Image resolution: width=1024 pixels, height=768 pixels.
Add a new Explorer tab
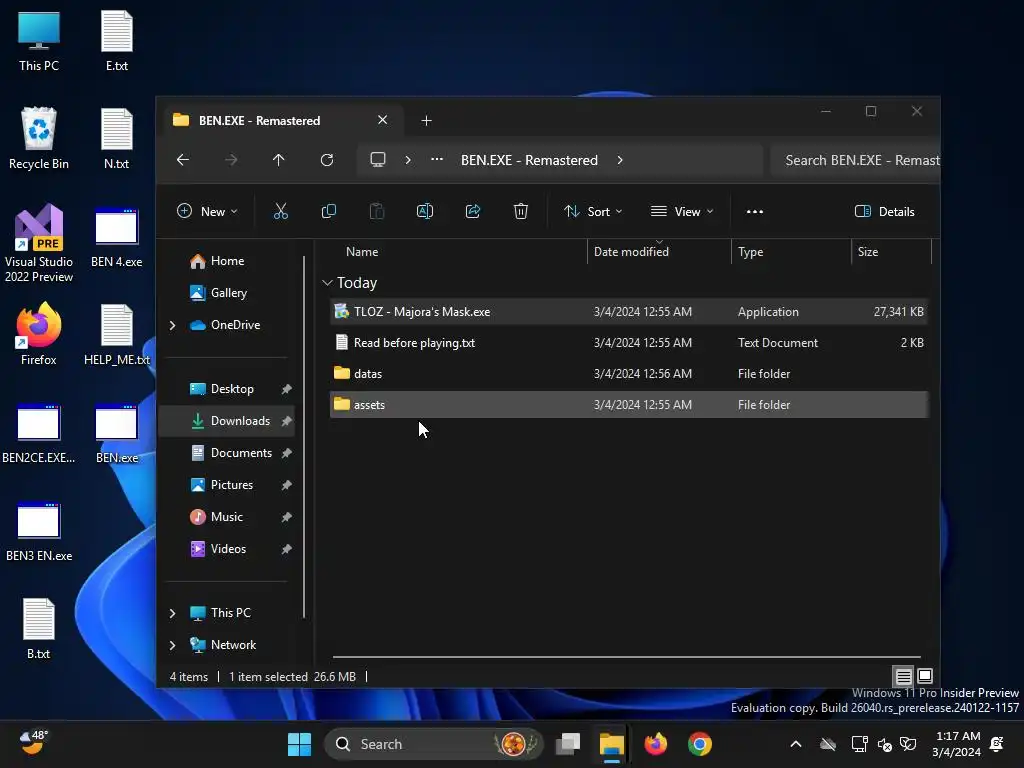click(x=426, y=121)
